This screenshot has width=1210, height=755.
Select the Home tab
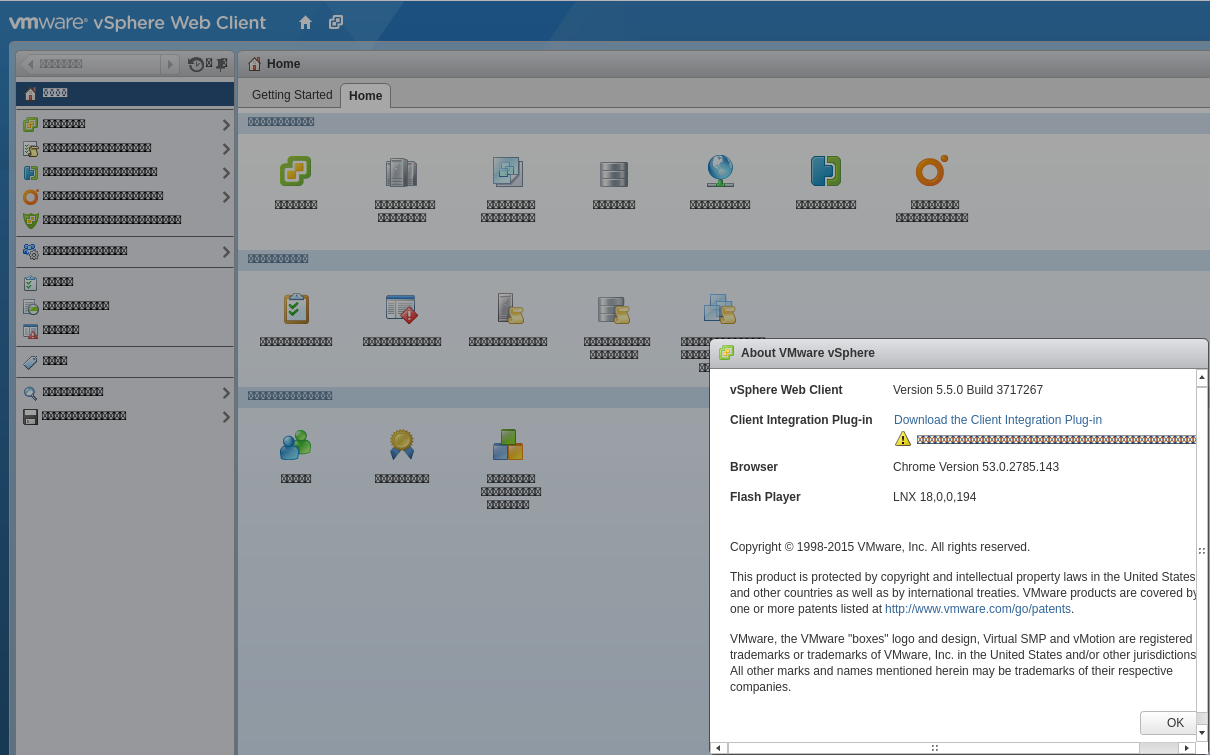click(365, 96)
